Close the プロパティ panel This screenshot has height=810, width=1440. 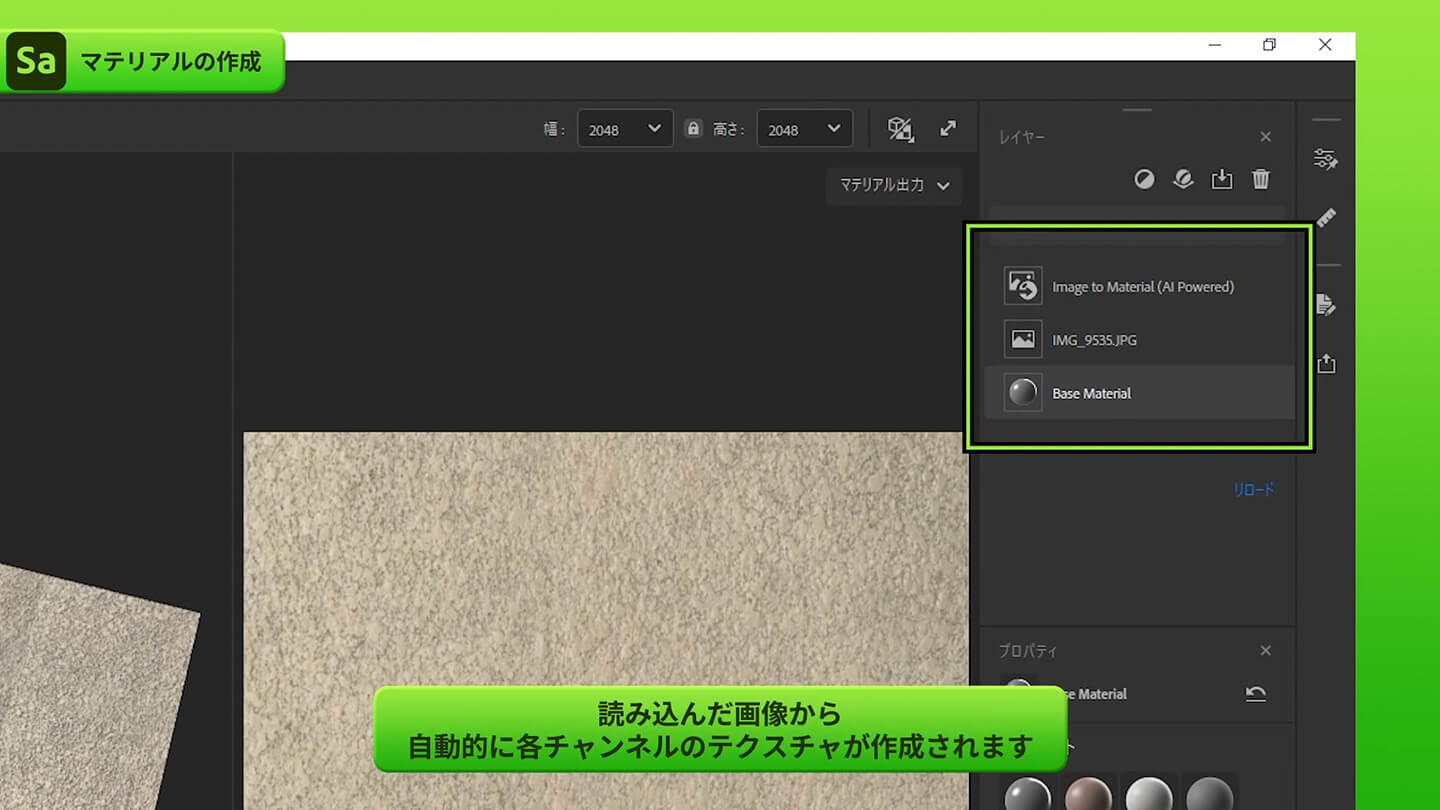point(1266,651)
